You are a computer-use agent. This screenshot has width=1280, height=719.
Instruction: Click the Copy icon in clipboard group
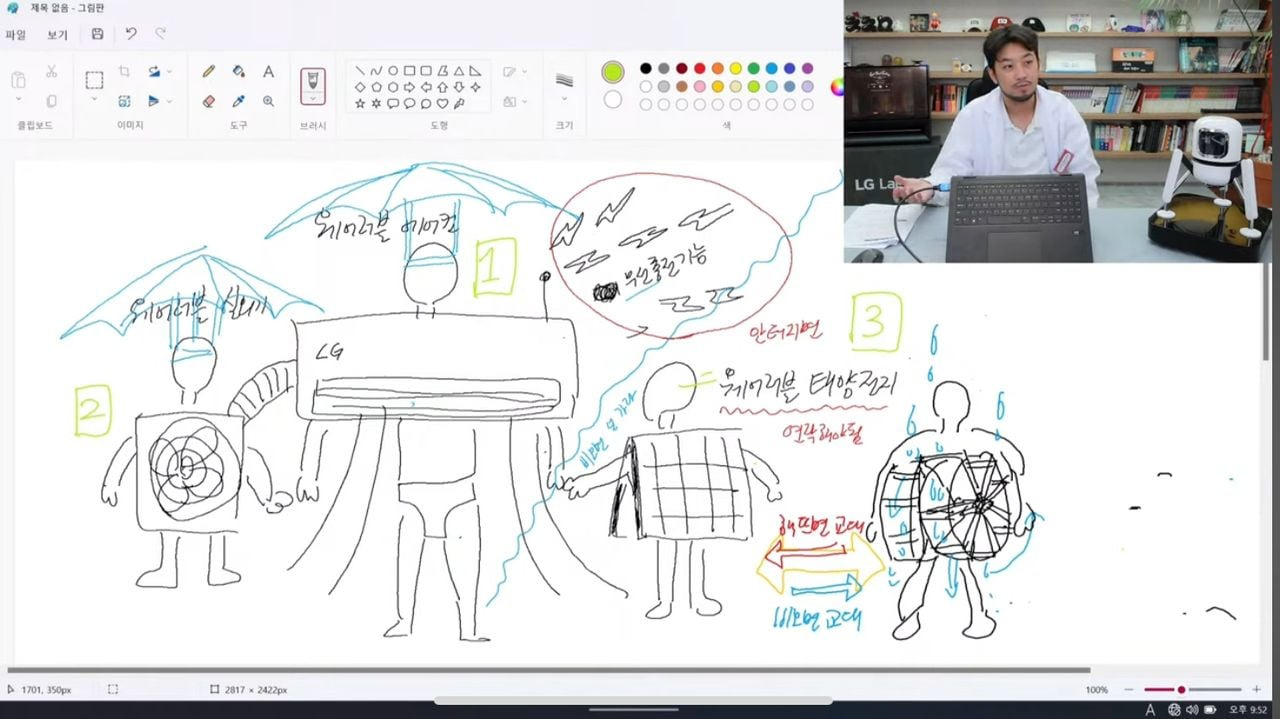click(51, 101)
